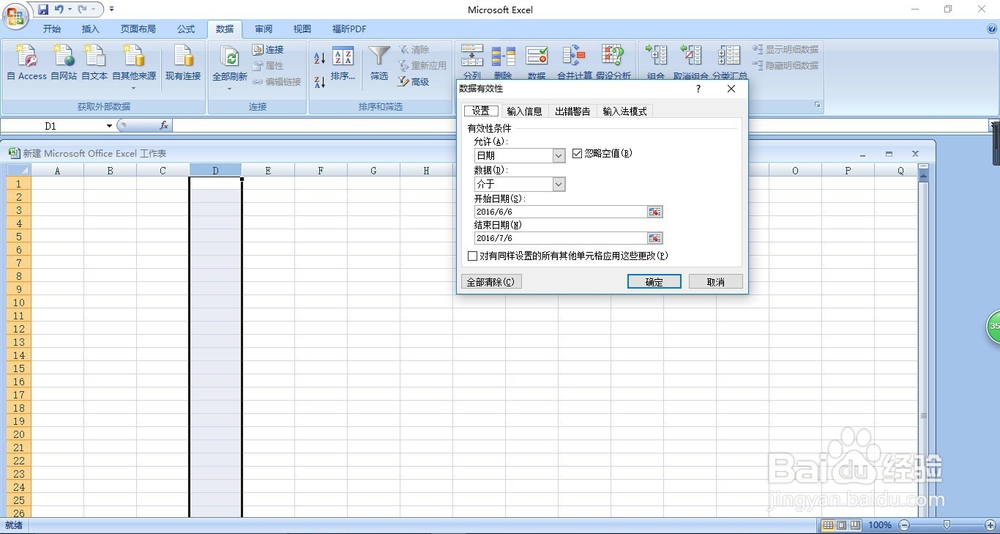Zoom out with minus button in status bar
Image resolution: width=1000 pixels, height=534 pixels.
pos(903,524)
